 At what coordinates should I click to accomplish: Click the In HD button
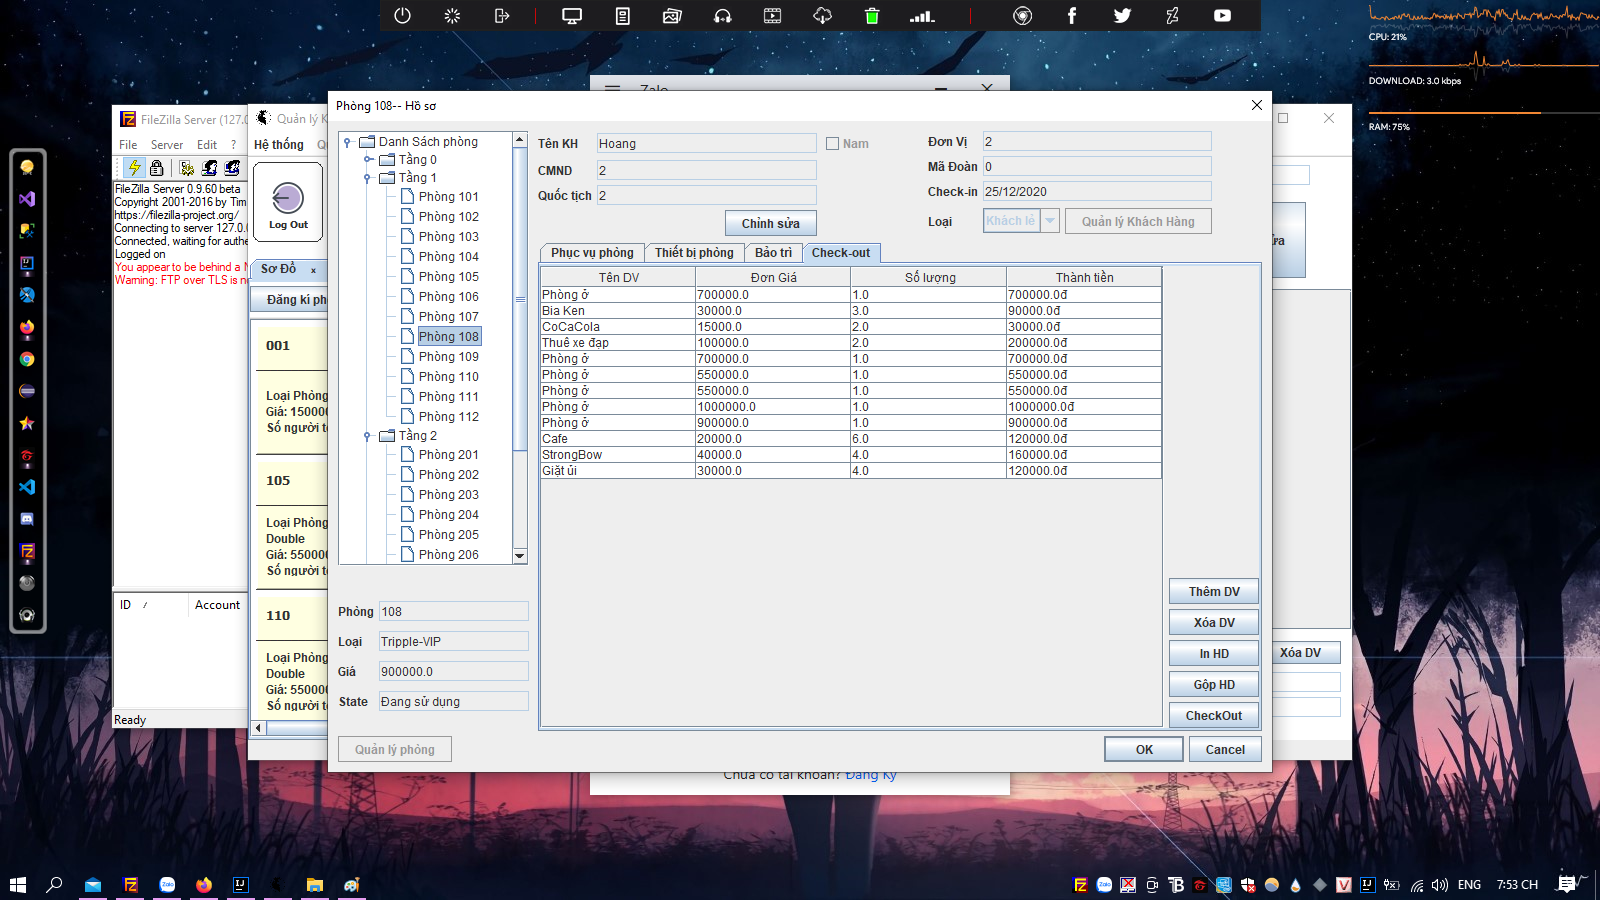click(x=1214, y=653)
